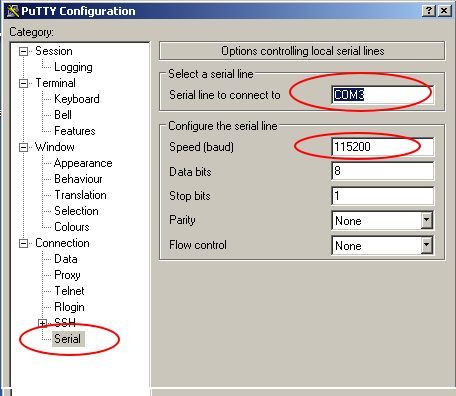
Task: Click the 'Stop bits' label
Action: (x=190, y=196)
